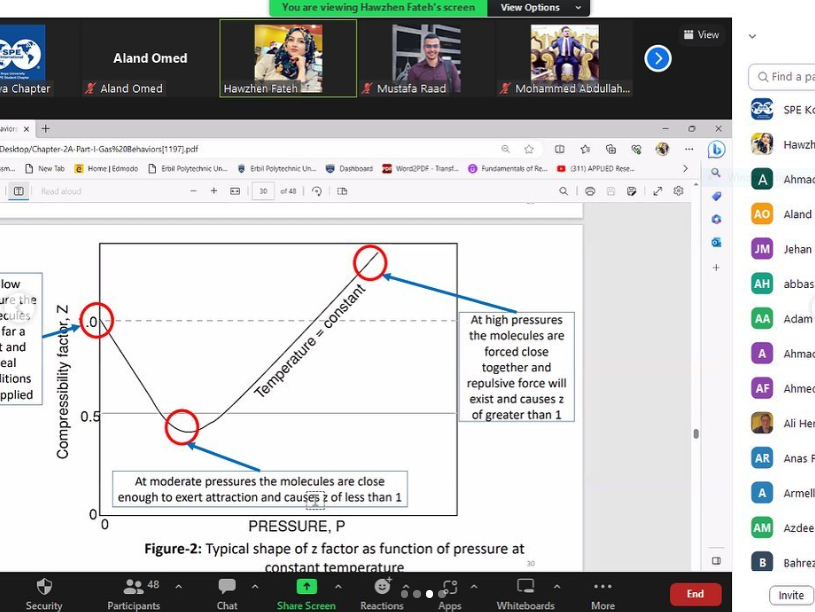Start Read aloud in PDF

pos(61,191)
